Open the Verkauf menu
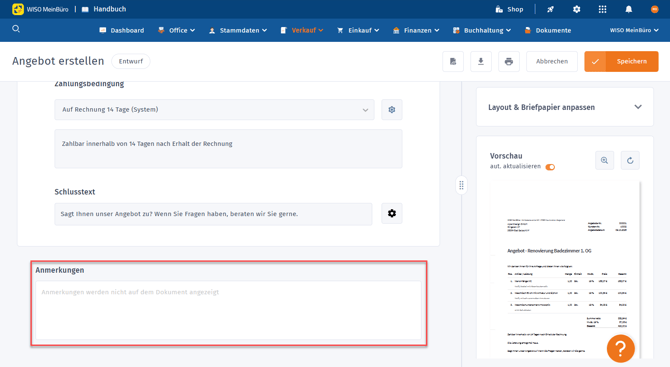 (302, 30)
